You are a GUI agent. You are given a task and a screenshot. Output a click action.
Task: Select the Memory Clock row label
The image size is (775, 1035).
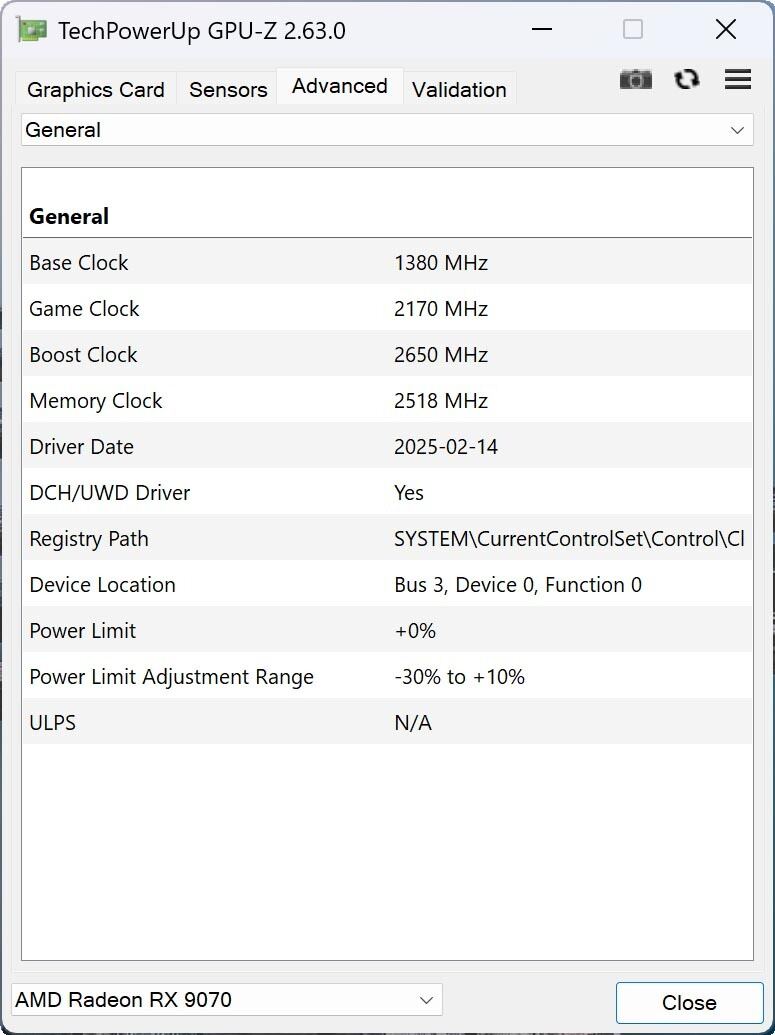[96, 401]
